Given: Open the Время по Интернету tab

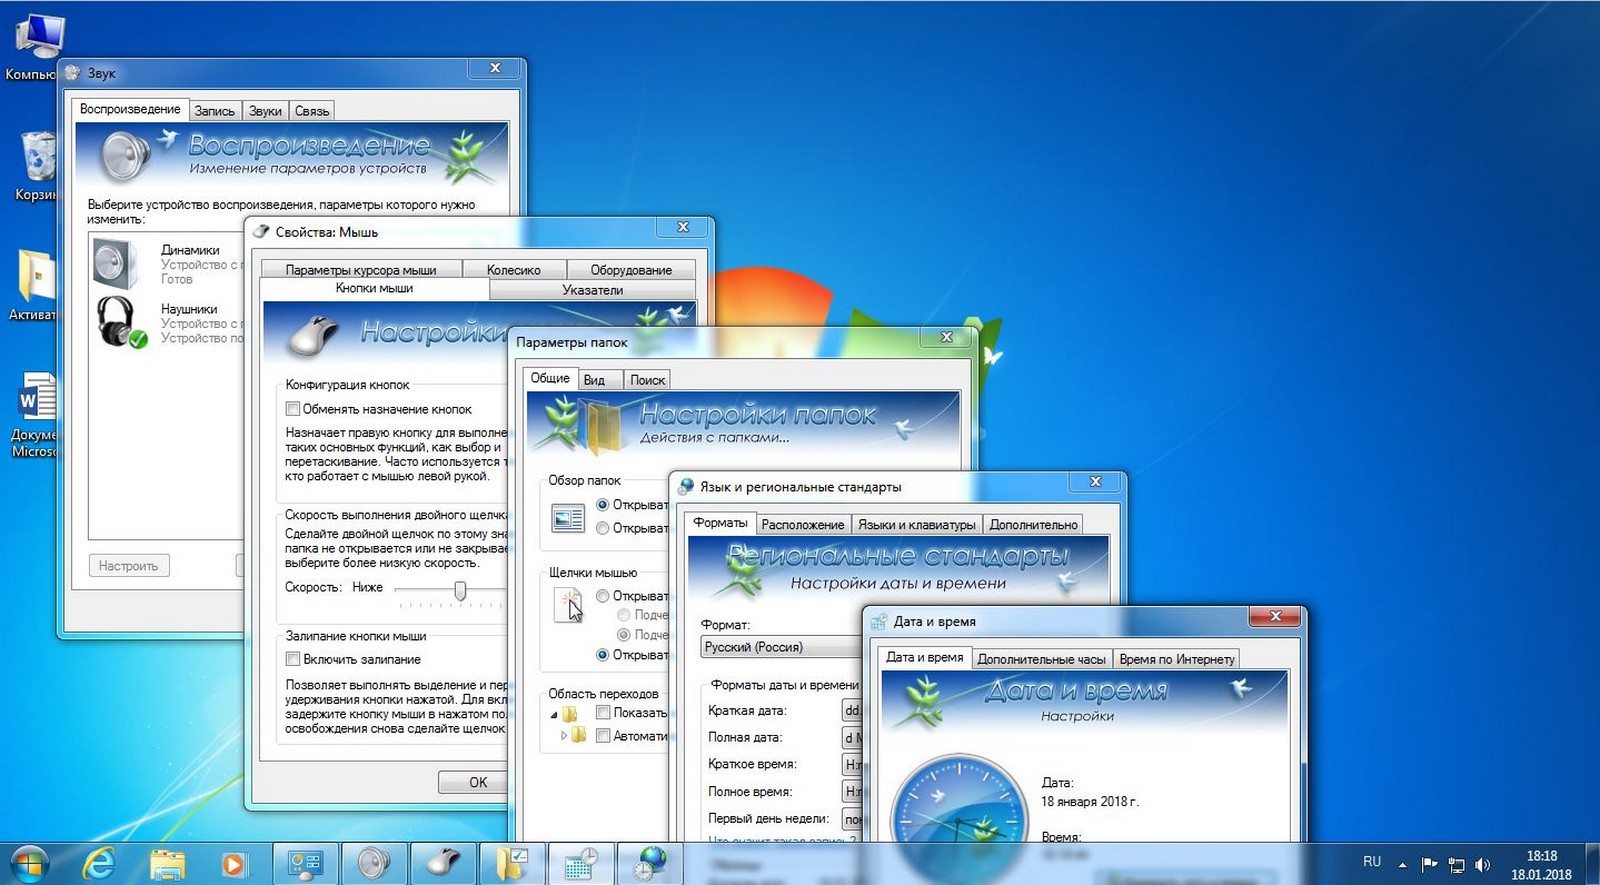Looking at the screenshot, I should (x=1177, y=659).
